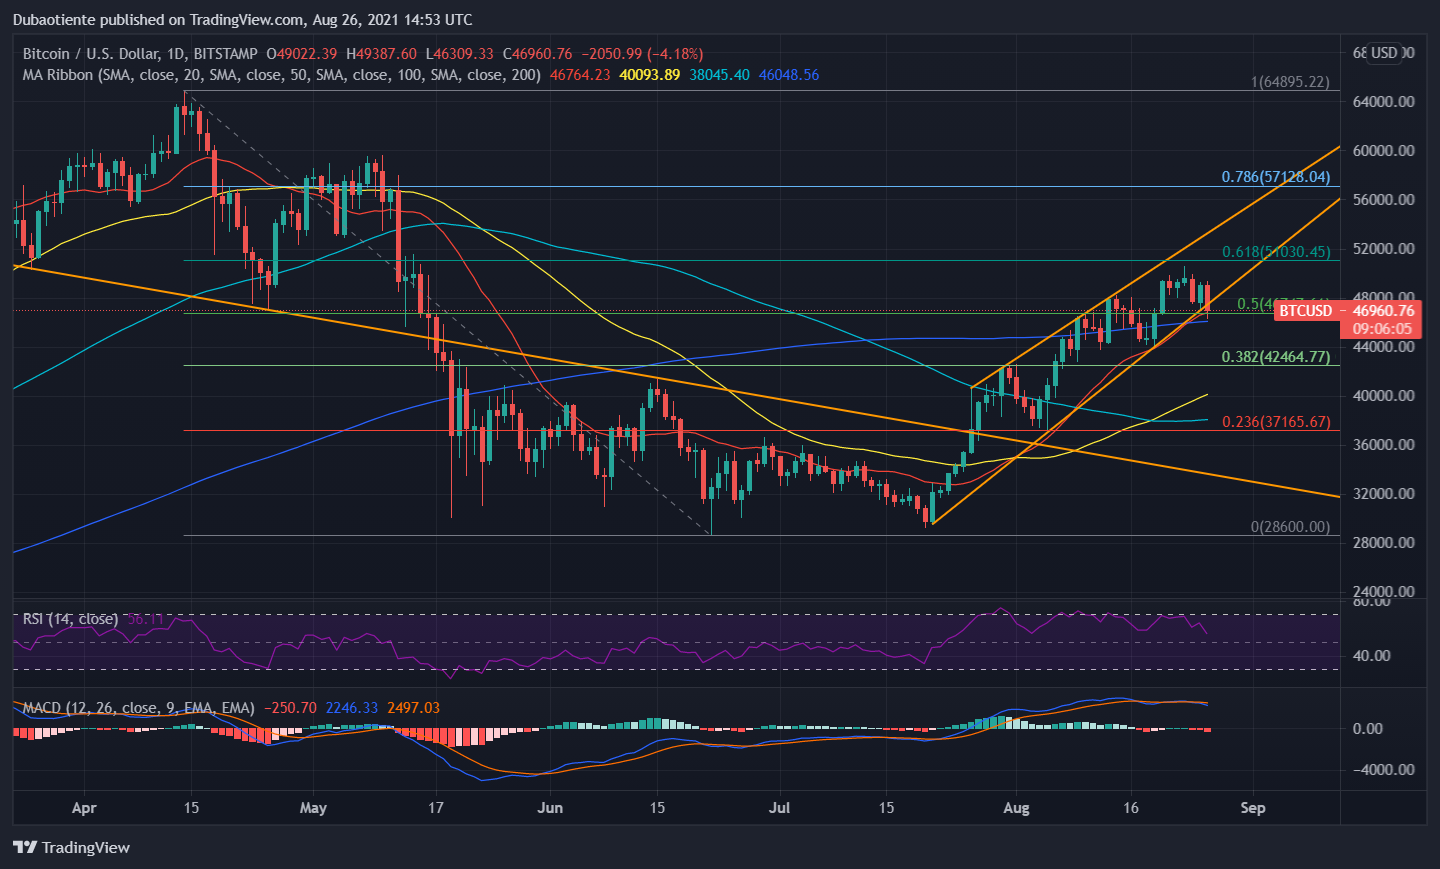Select the Fibonacci 0.618 level label
The height and width of the screenshot is (869, 1440).
1276,252
